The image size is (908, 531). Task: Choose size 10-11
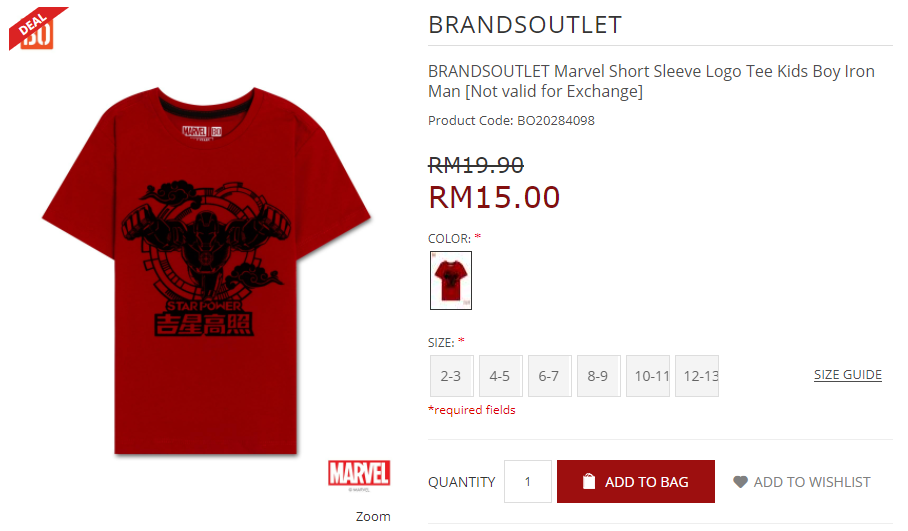(647, 376)
